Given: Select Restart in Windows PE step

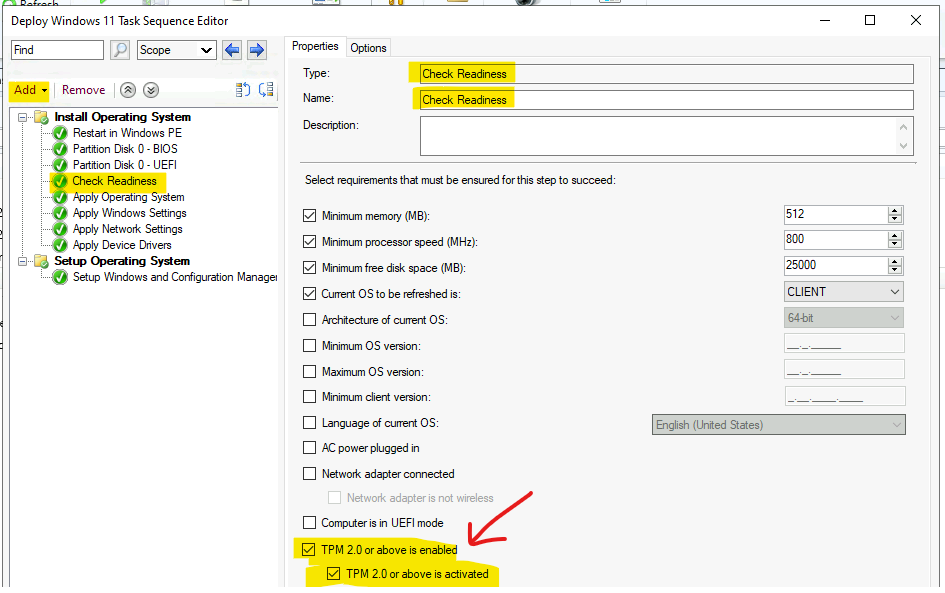Looking at the screenshot, I should pos(127,133).
